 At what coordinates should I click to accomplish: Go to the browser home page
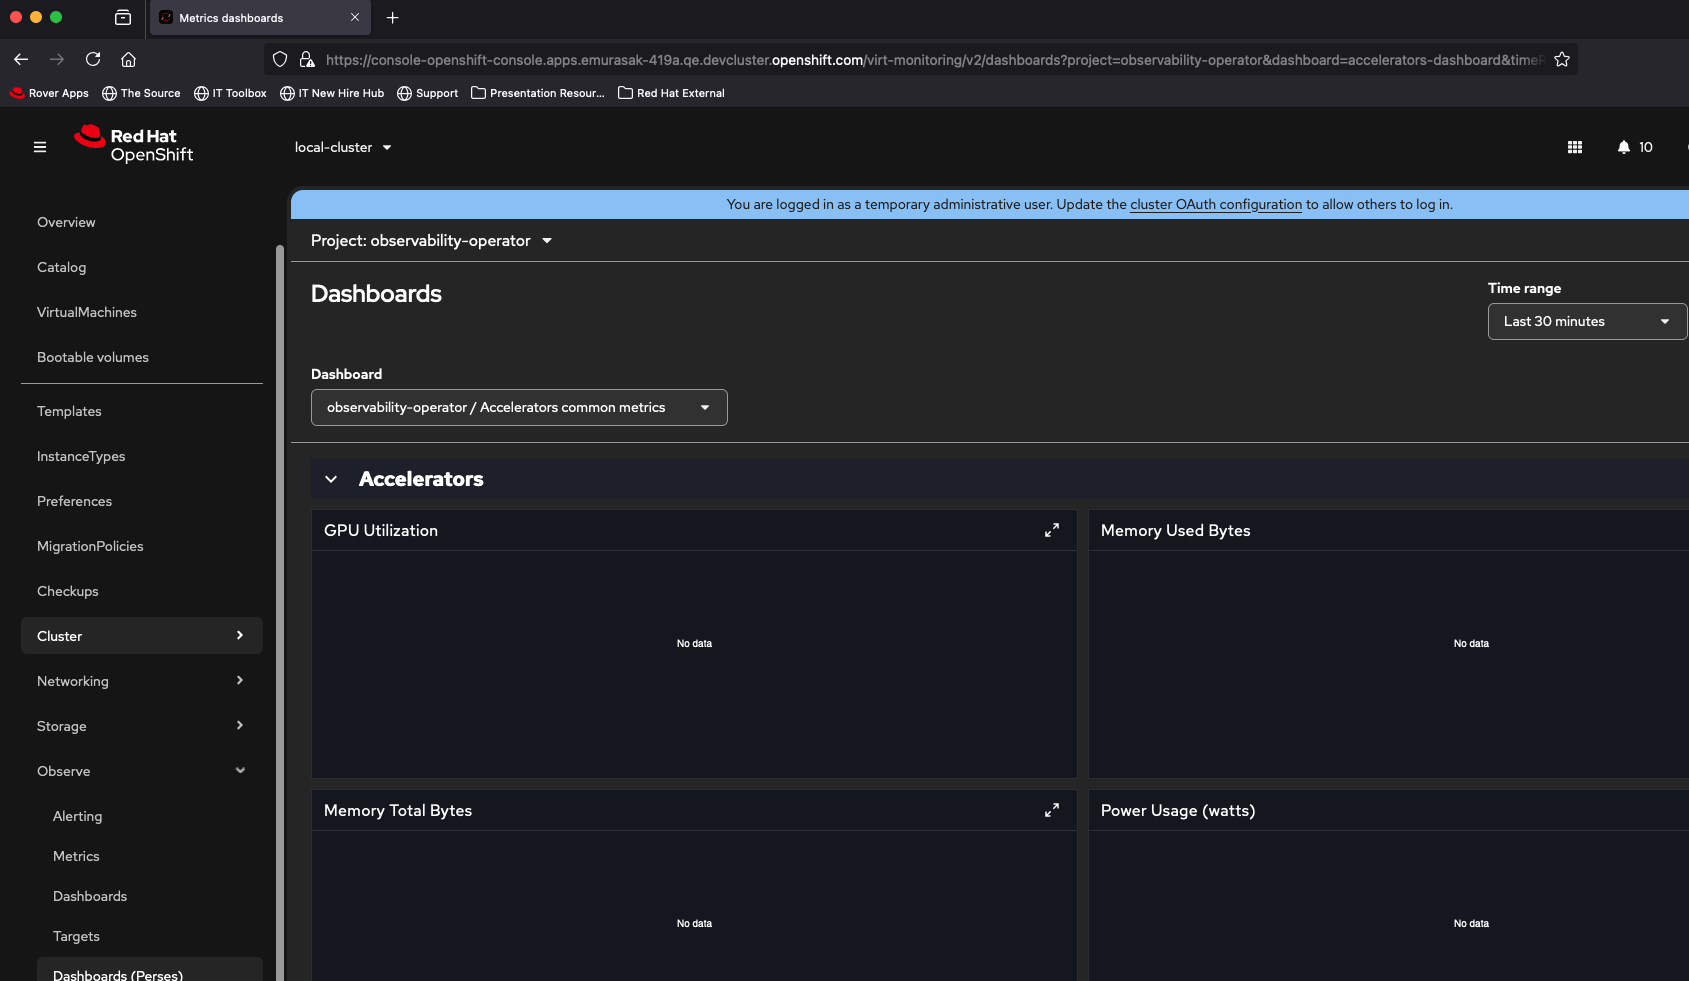[x=128, y=59]
